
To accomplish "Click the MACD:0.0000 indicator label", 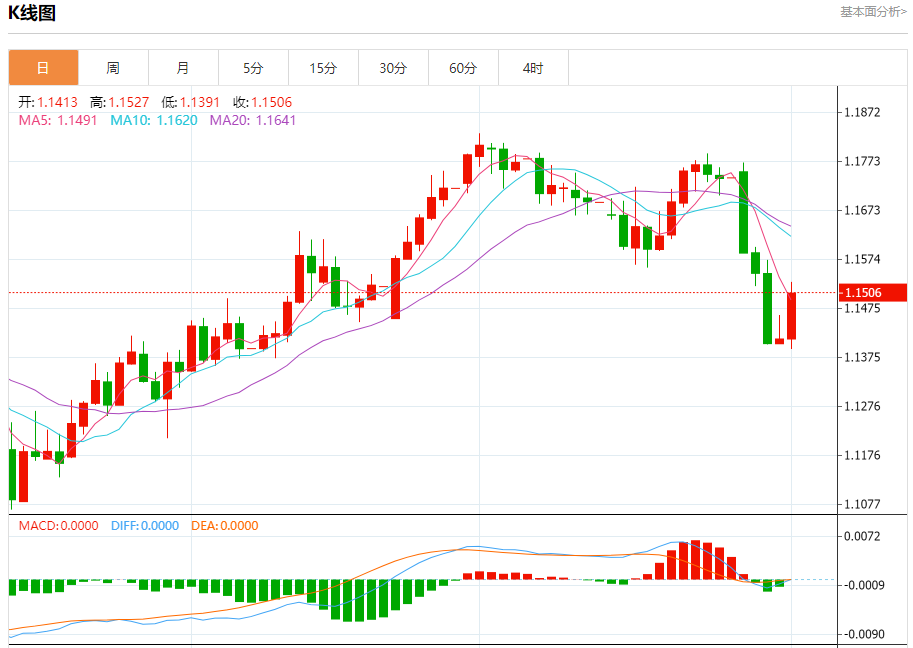I will point(58,526).
